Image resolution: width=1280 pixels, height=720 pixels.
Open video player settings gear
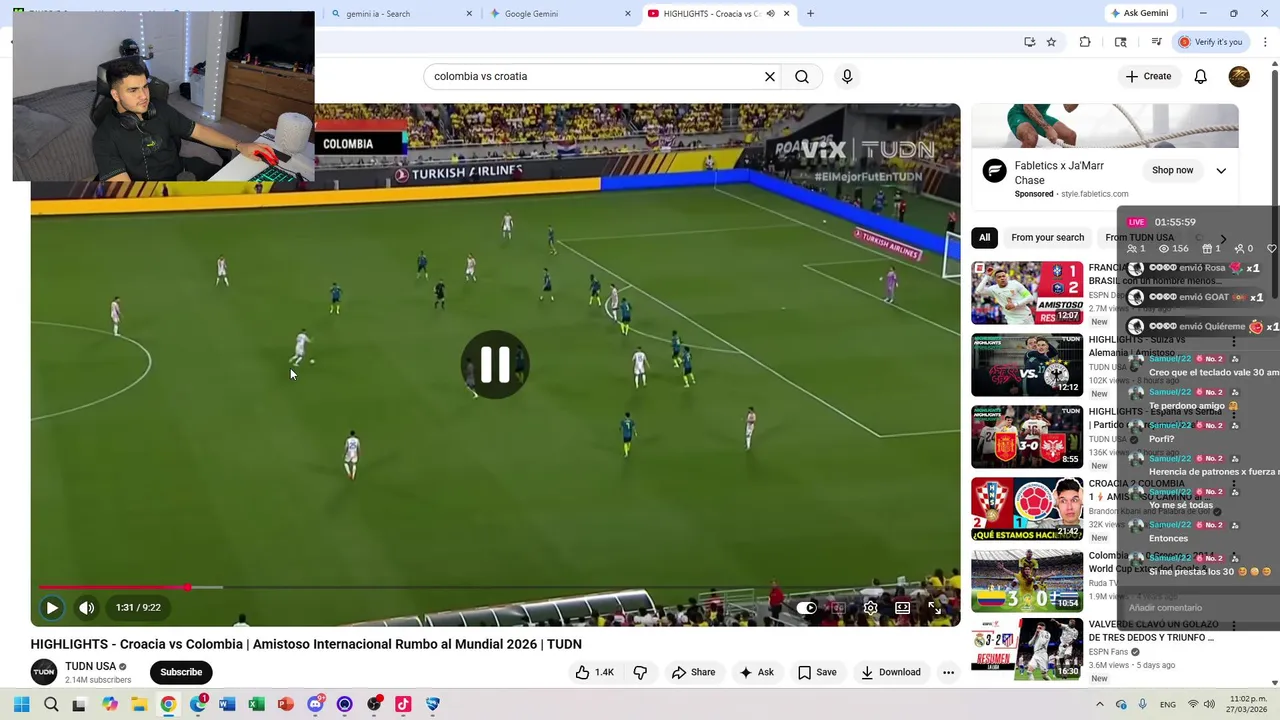tap(870, 607)
